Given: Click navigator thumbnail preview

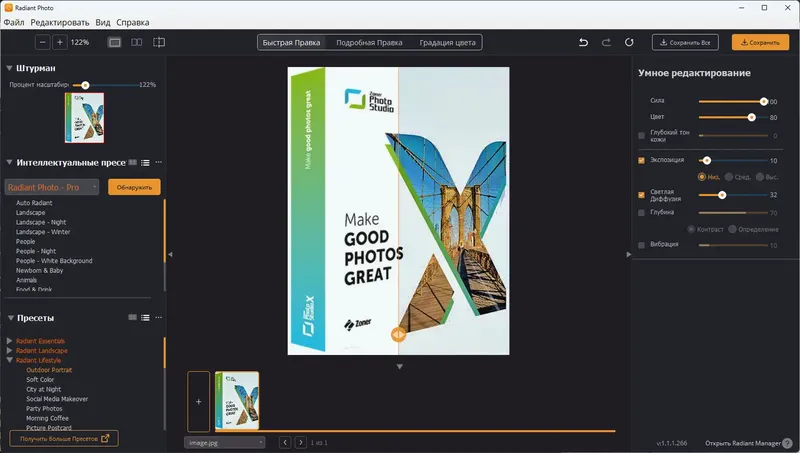Looking at the screenshot, I should coord(85,118).
